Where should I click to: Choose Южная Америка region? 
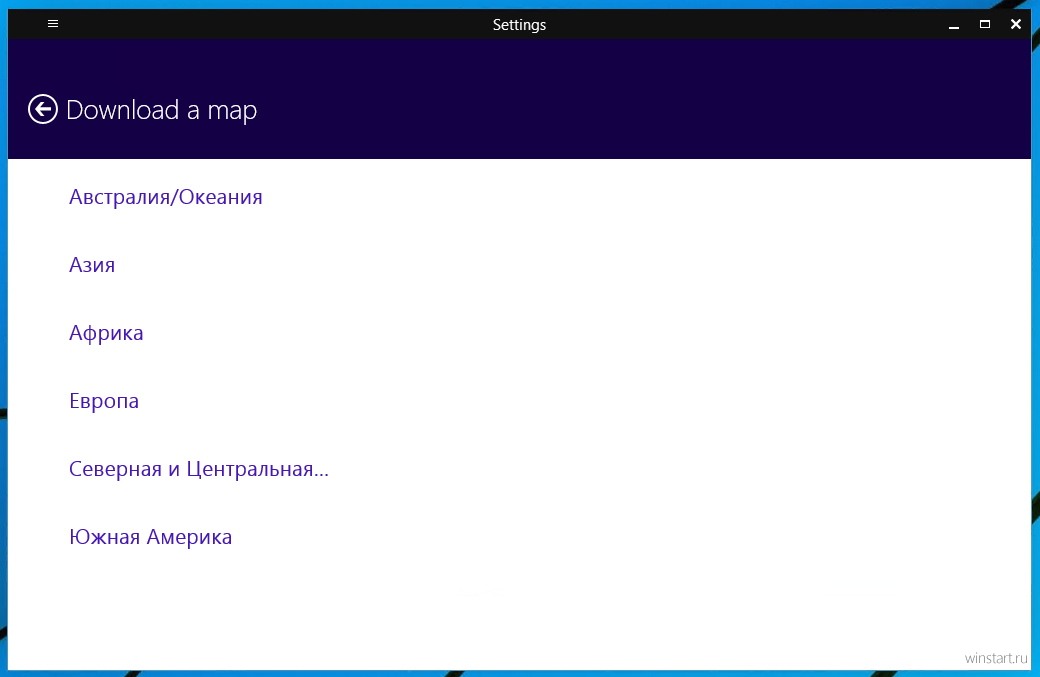point(151,537)
